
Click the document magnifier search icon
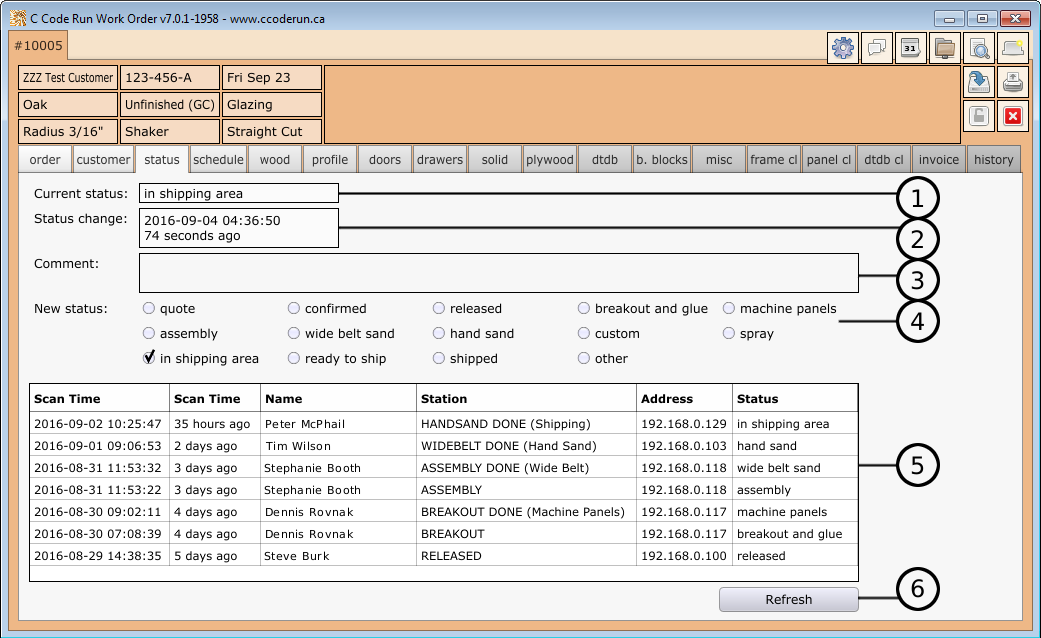(979, 47)
